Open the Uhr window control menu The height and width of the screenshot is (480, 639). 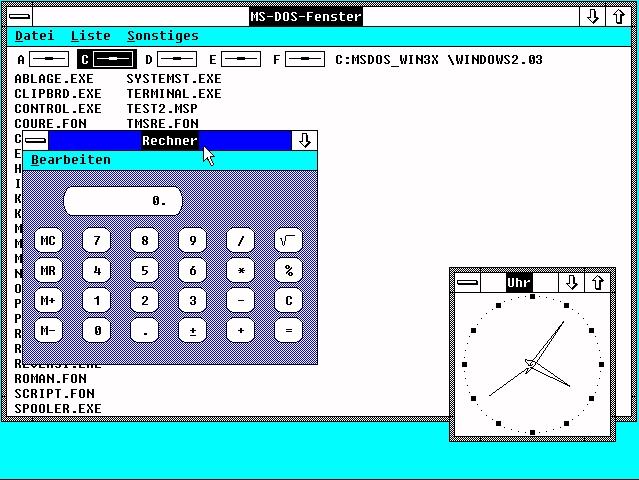click(467, 283)
